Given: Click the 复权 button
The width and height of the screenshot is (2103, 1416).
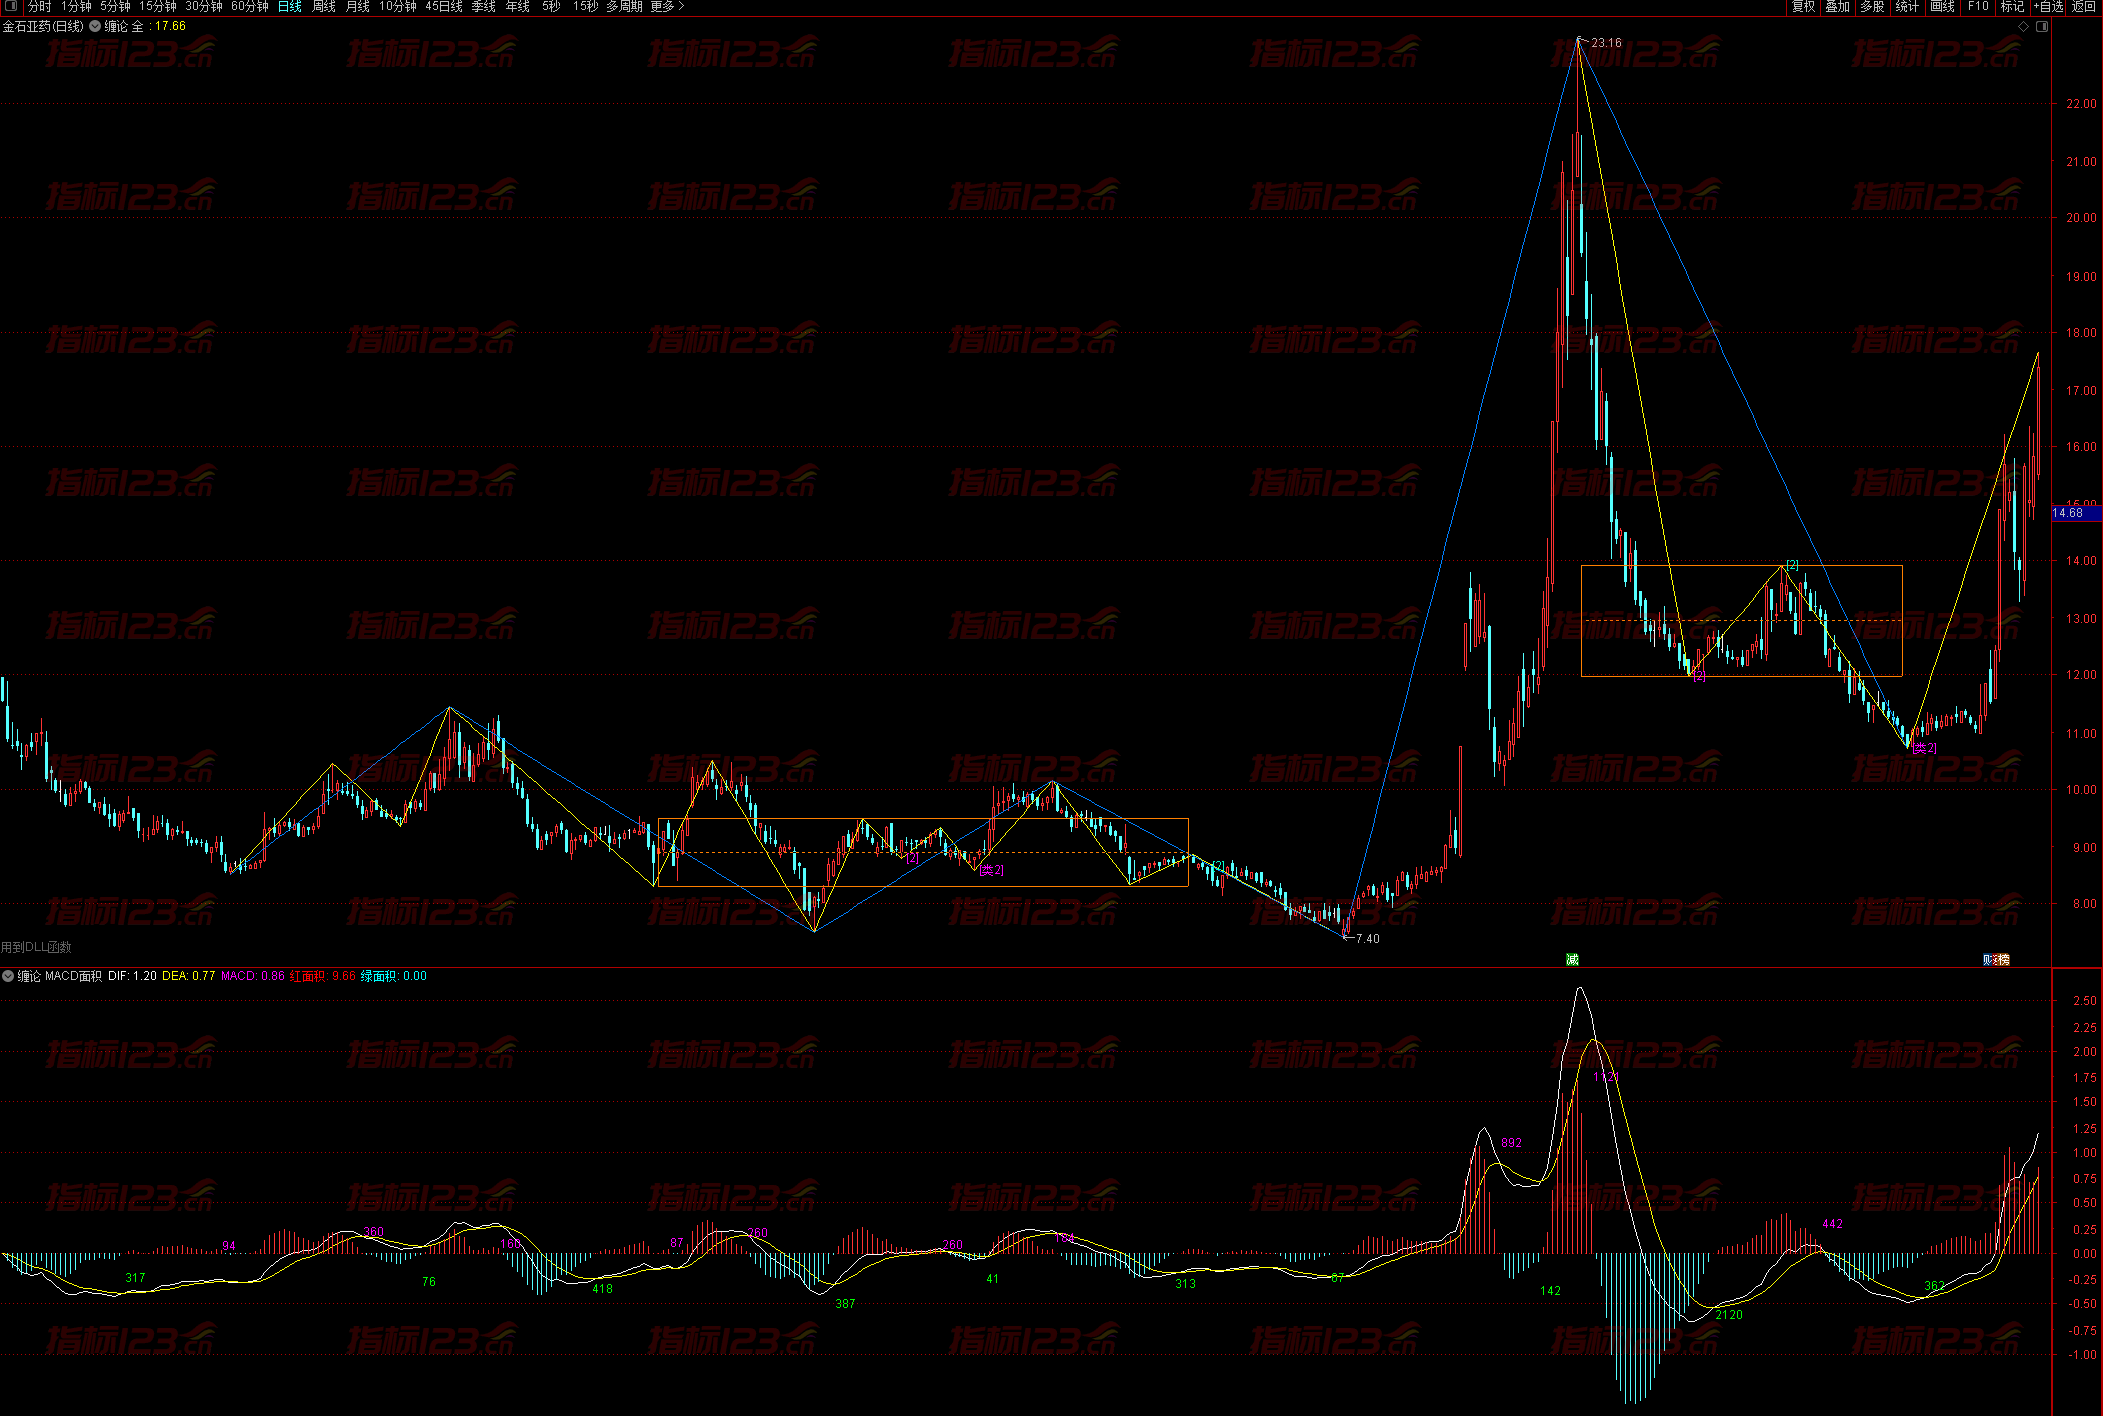Looking at the screenshot, I should coord(1803,6).
